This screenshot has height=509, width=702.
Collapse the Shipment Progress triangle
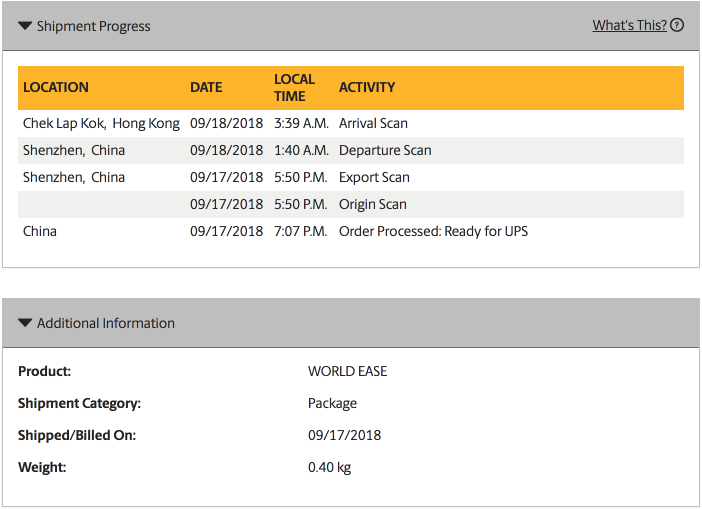coord(25,26)
